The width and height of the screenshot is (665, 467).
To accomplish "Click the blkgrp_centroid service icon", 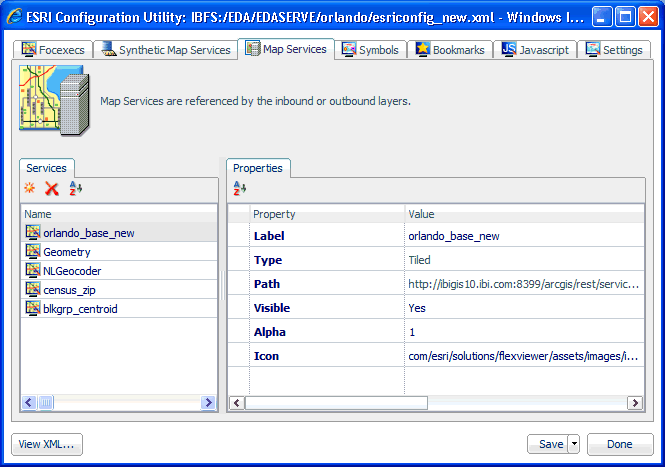I will (33, 308).
